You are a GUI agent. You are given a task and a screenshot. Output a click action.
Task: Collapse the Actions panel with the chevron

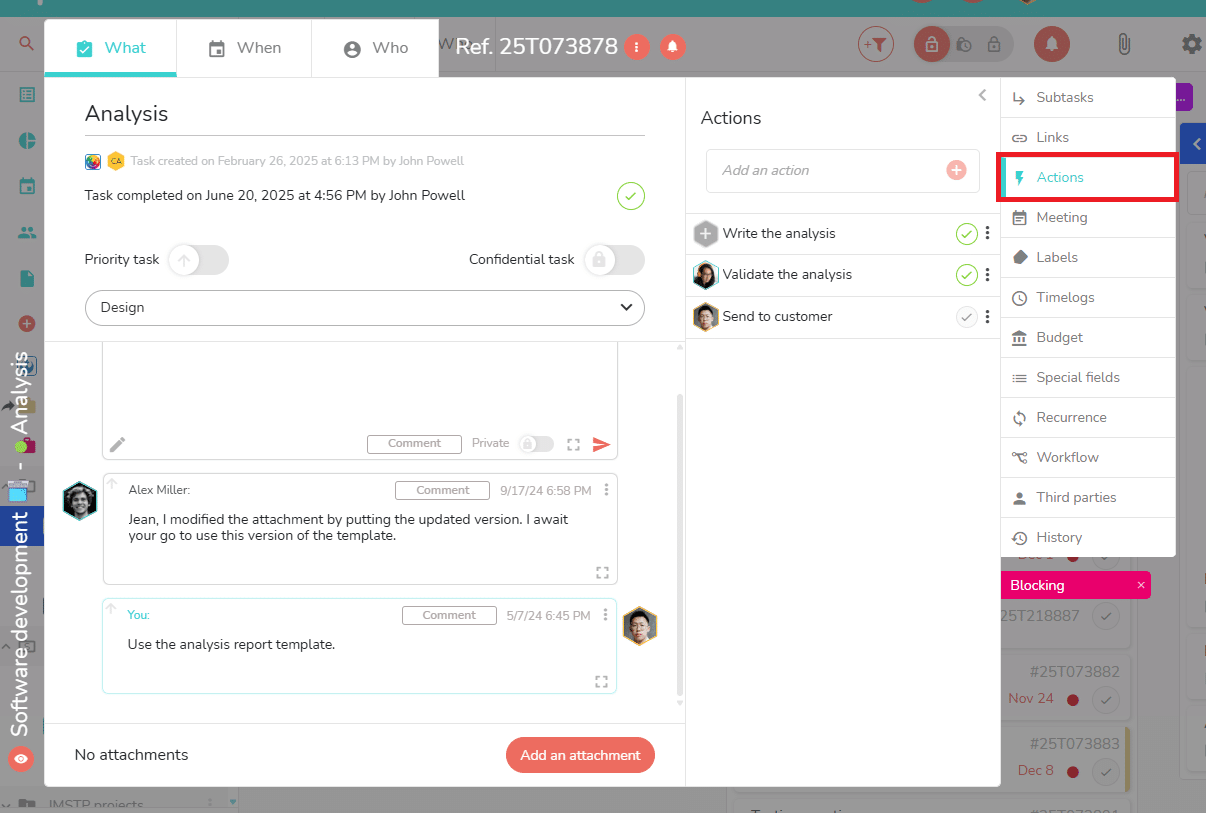[x=981, y=95]
